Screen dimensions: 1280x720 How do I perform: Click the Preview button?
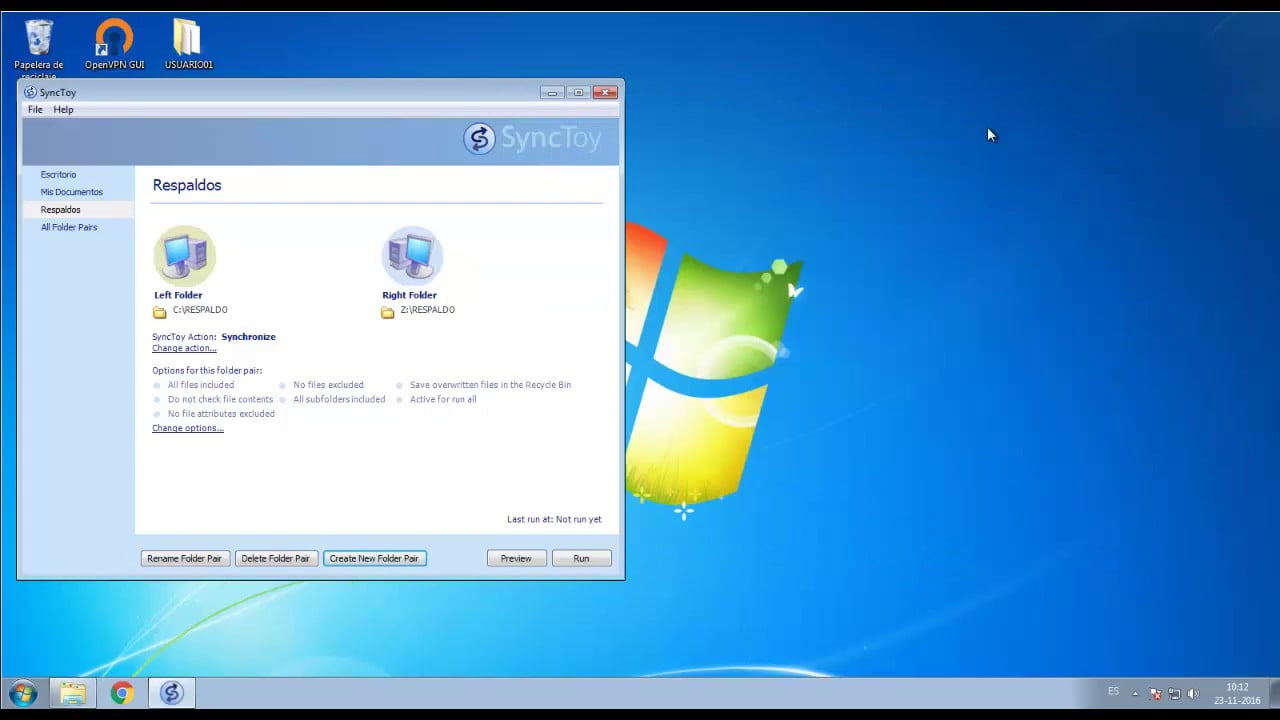click(516, 558)
